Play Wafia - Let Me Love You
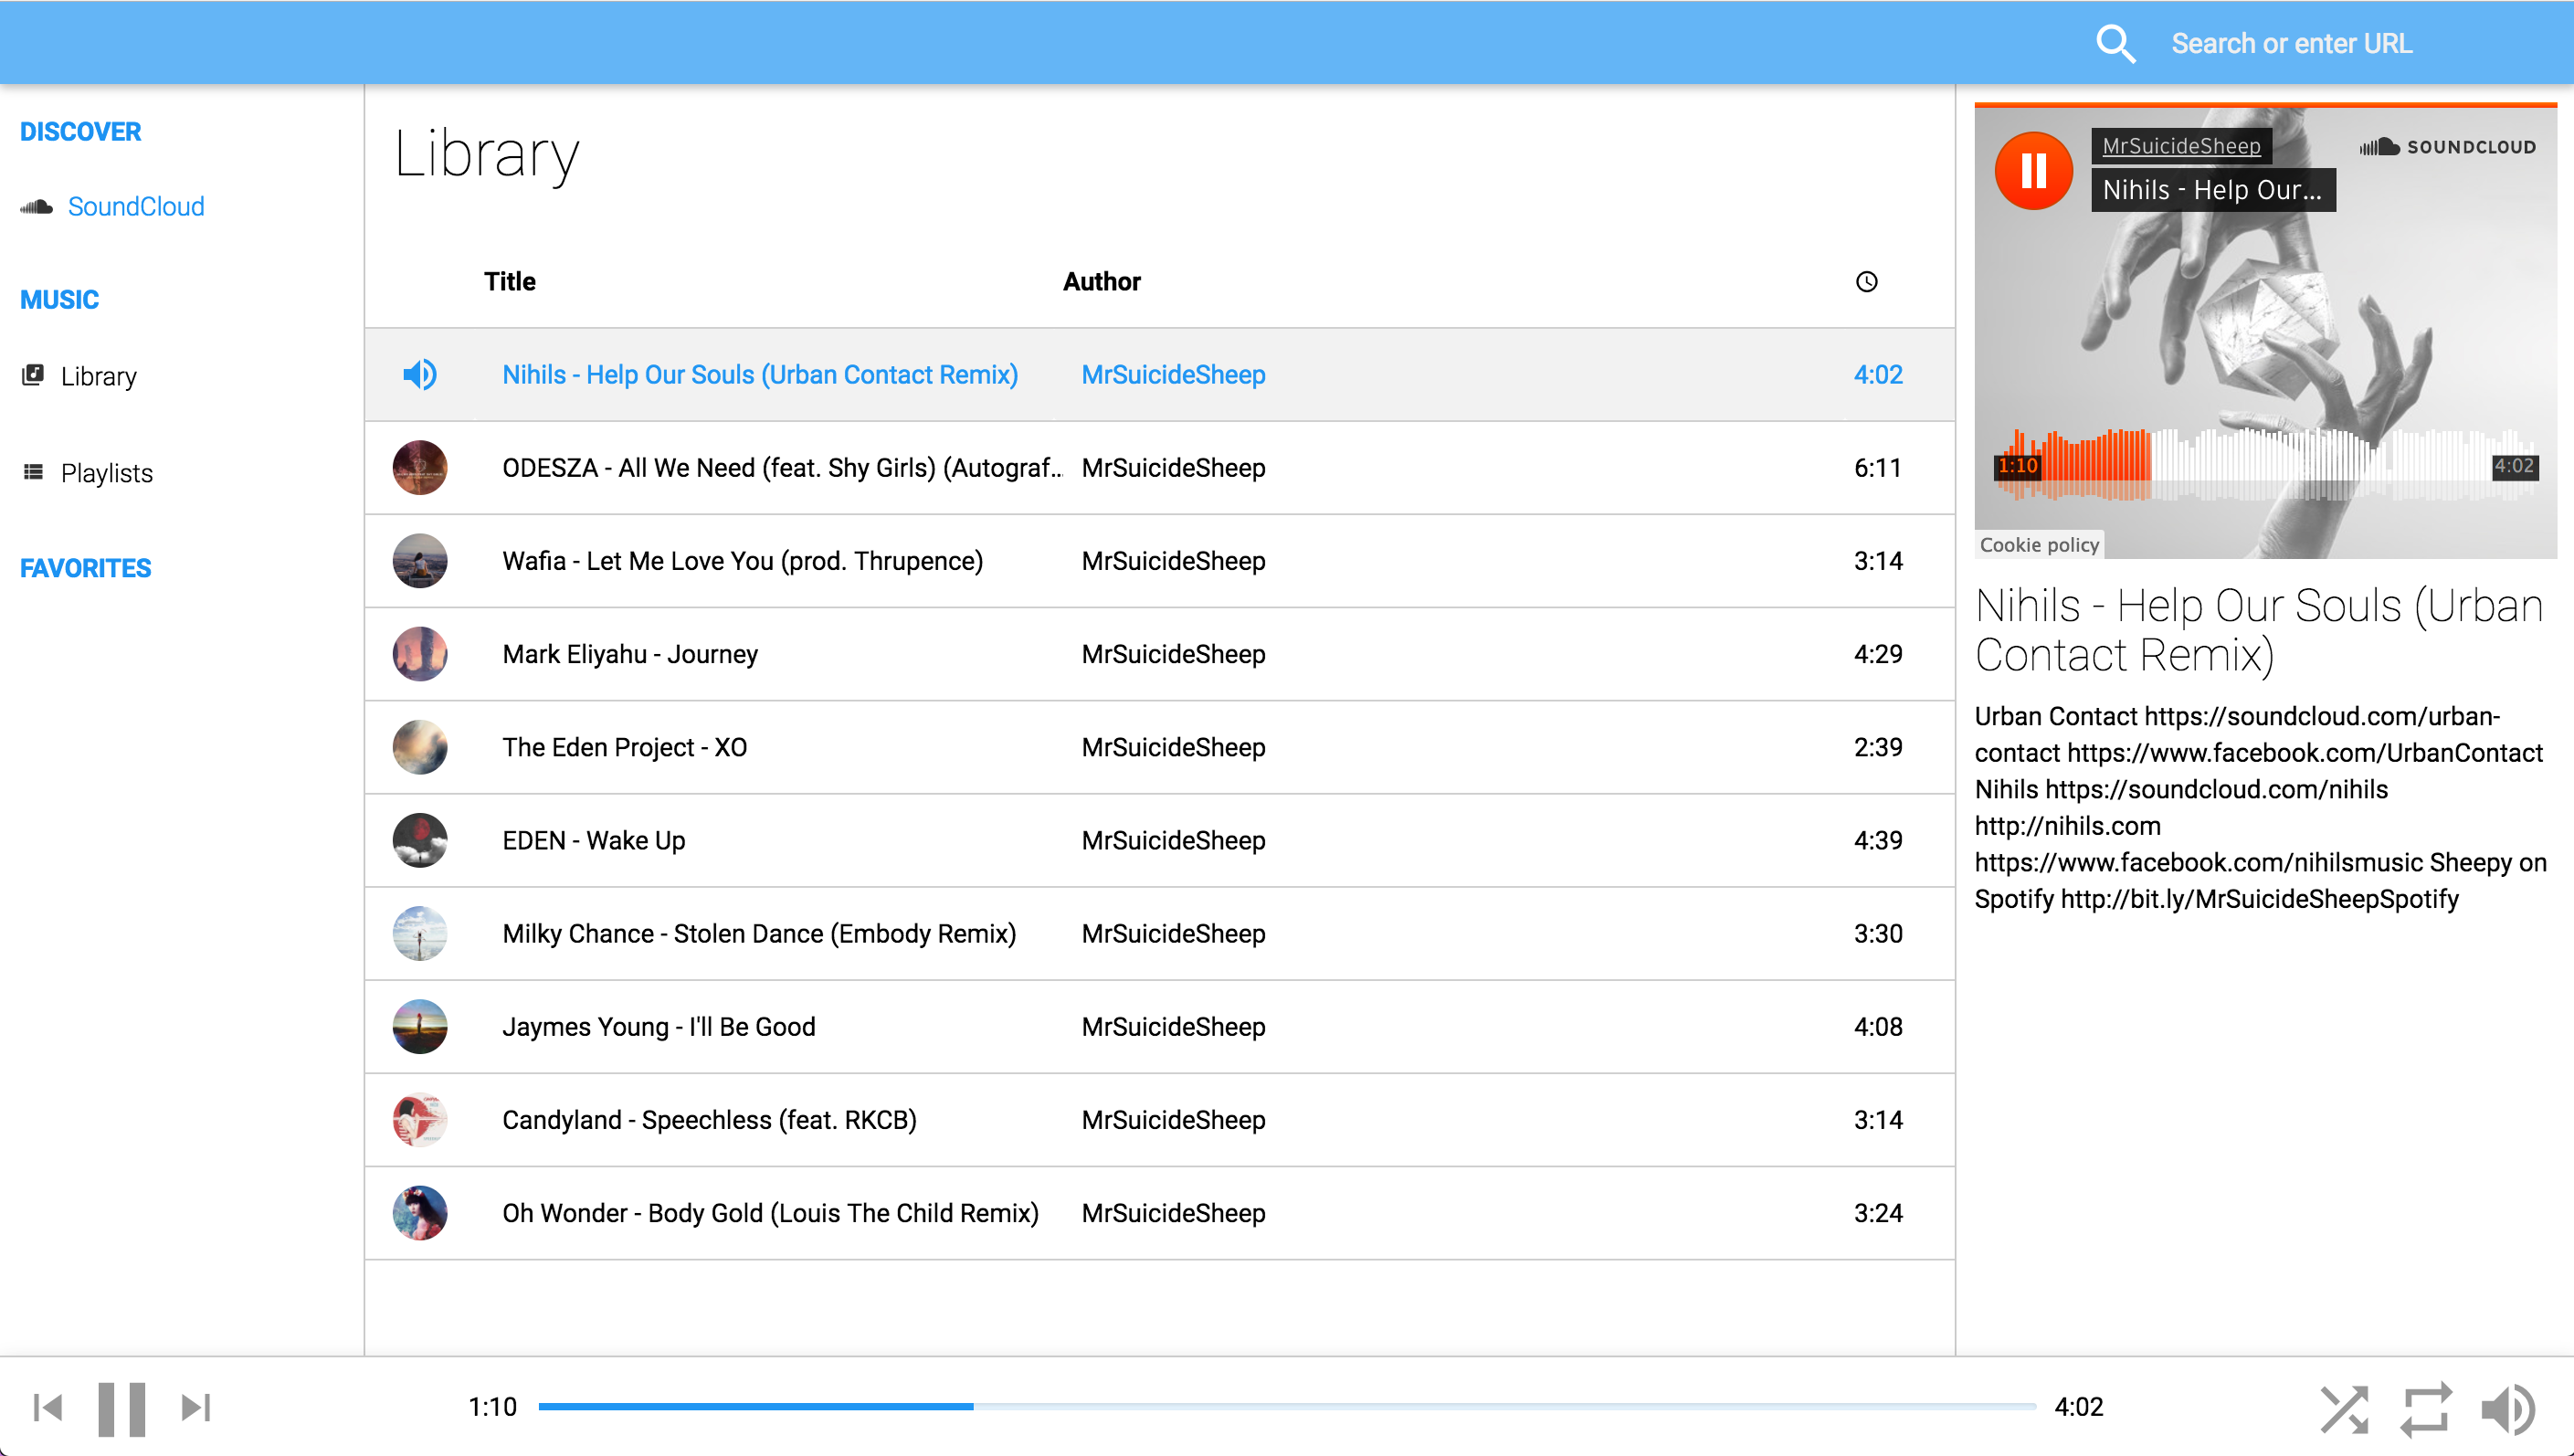The height and width of the screenshot is (1456, 2574). pos(742,560)
